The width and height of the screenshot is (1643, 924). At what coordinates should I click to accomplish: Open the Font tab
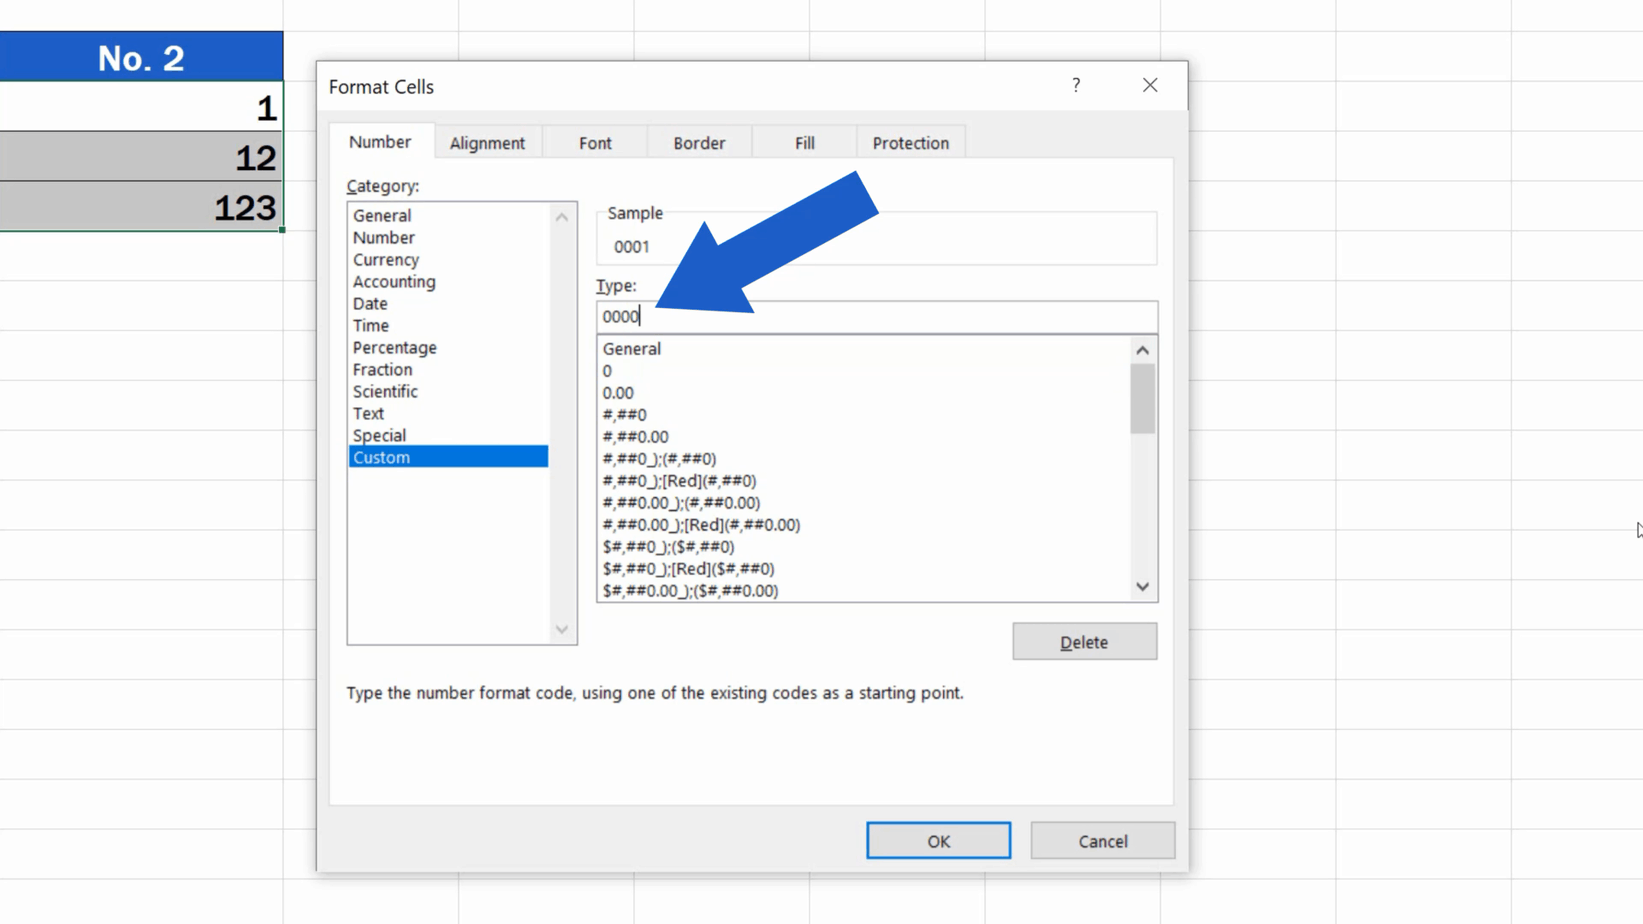coord(595,143)
